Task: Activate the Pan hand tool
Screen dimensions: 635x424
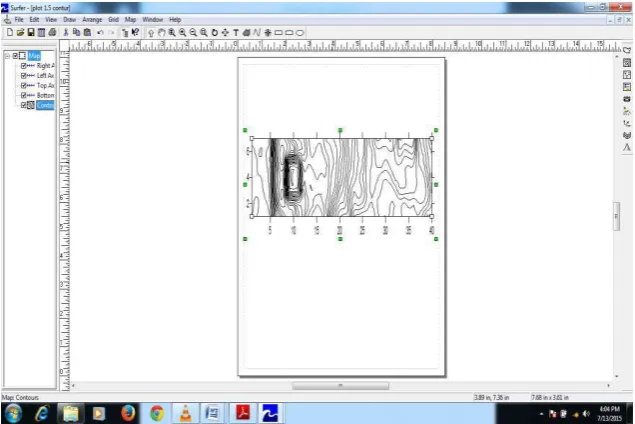Action: tap(162, 33)
